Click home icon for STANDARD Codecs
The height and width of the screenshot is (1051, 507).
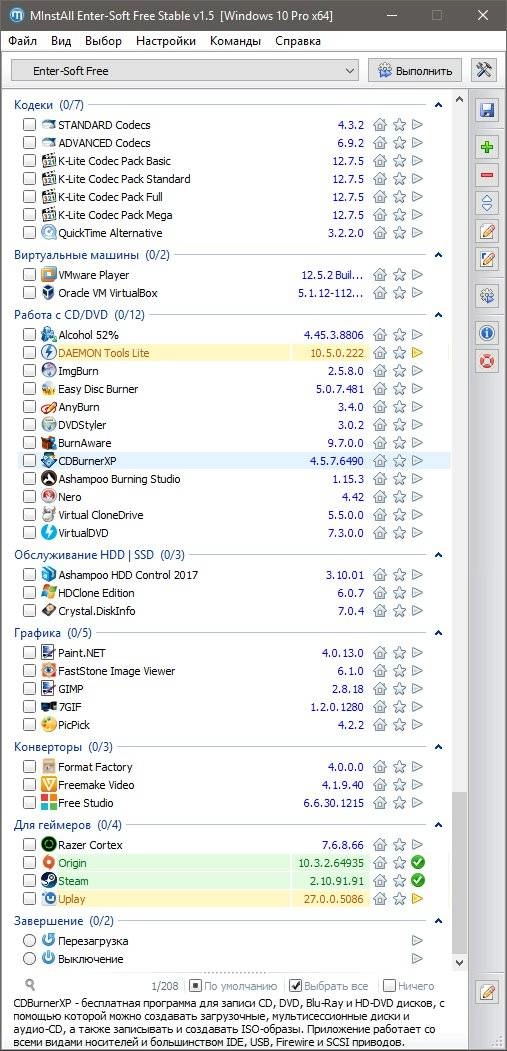point(380,125)
